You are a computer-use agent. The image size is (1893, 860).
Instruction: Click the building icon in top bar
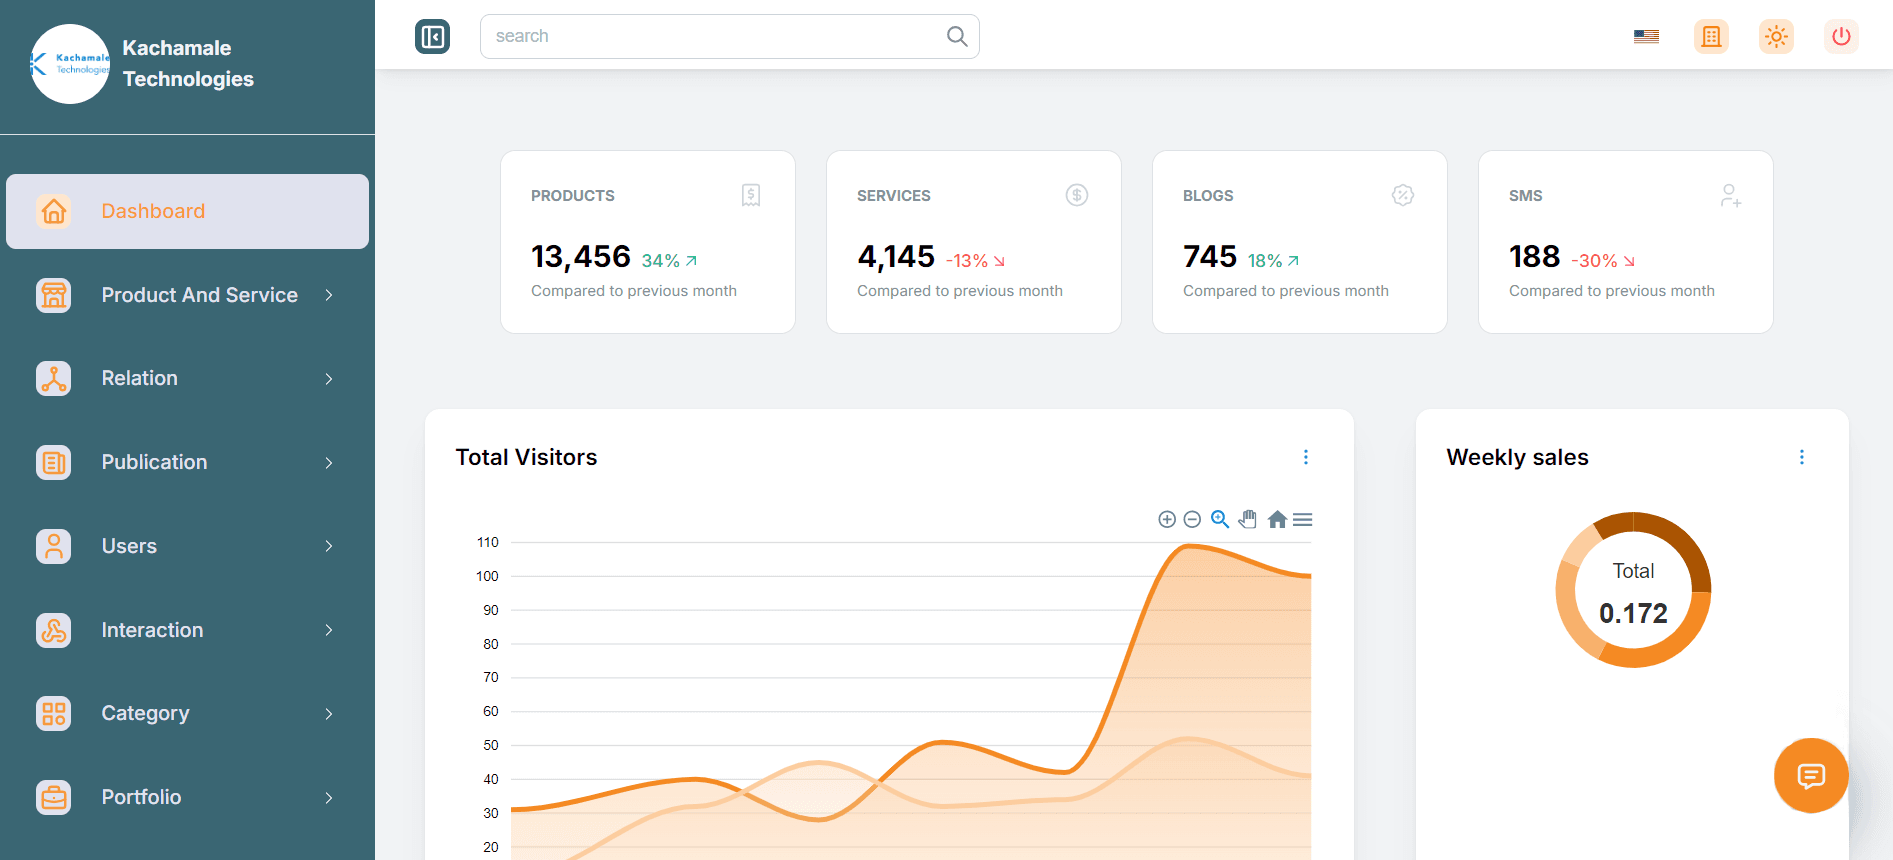[x=1711, y=37]
